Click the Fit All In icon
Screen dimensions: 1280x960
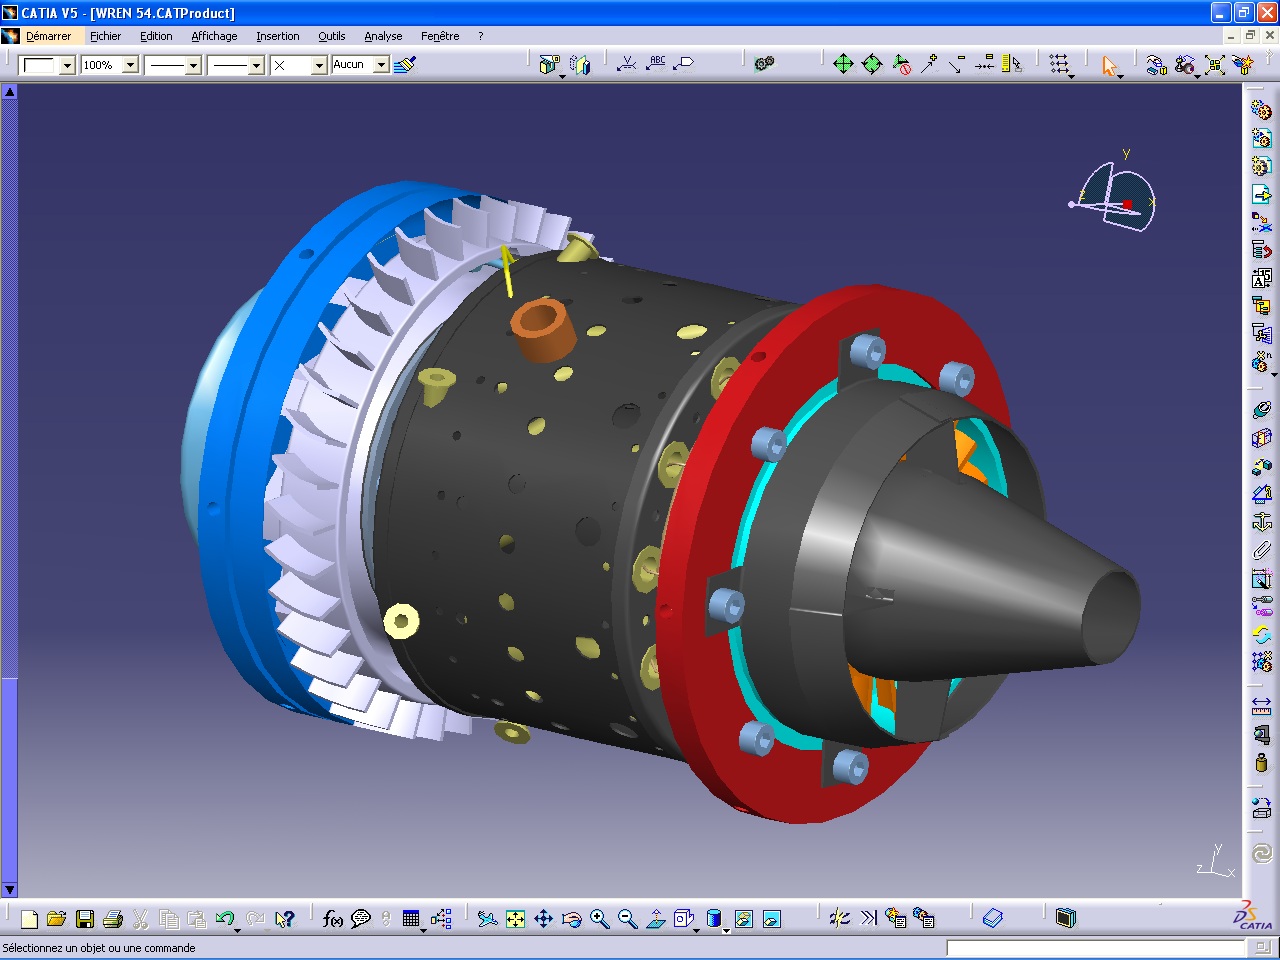click(x=515, y=917)
